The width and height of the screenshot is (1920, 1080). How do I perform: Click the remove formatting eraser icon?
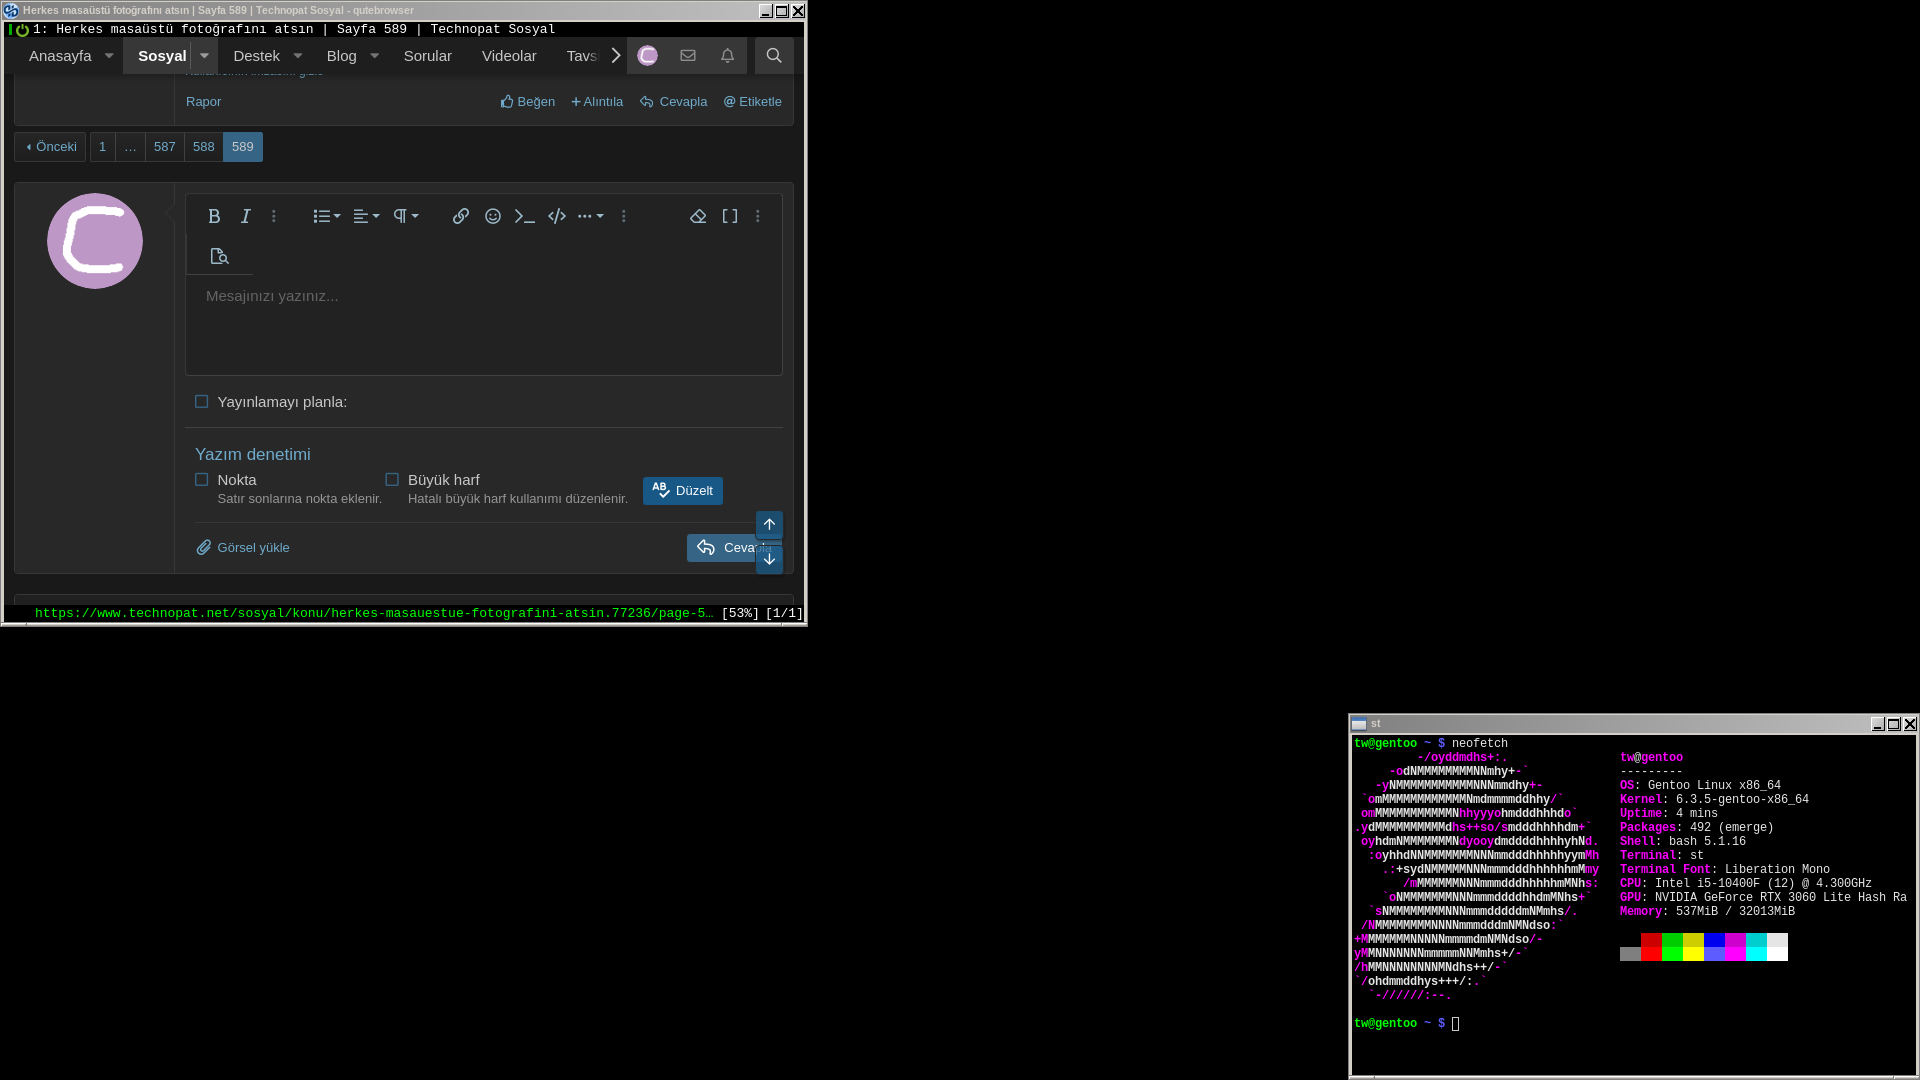pos(698,216)
